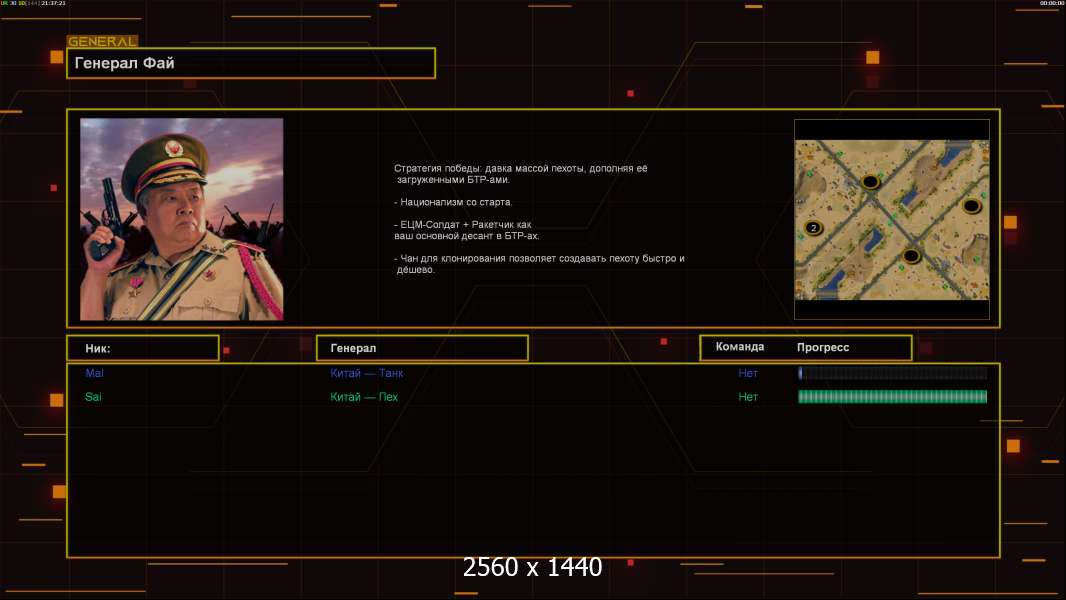
Task: Click Sai's green loading progress bar
Action: [893, 397]
